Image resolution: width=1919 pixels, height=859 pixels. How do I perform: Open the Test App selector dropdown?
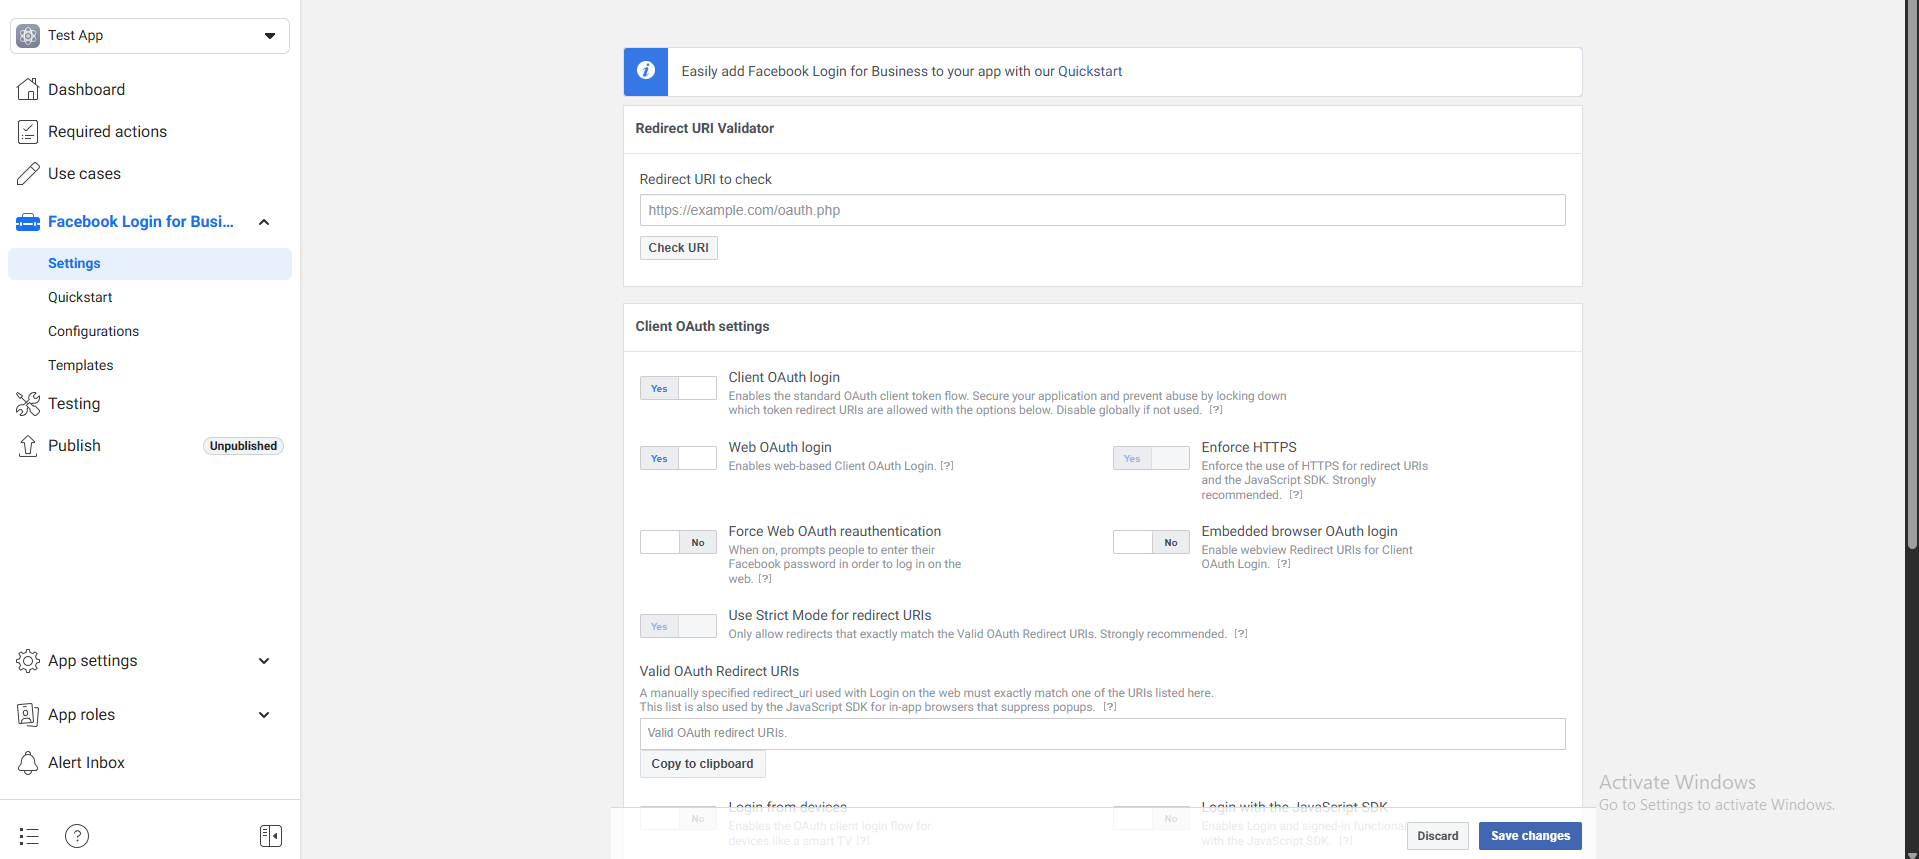tap(150, 36)
